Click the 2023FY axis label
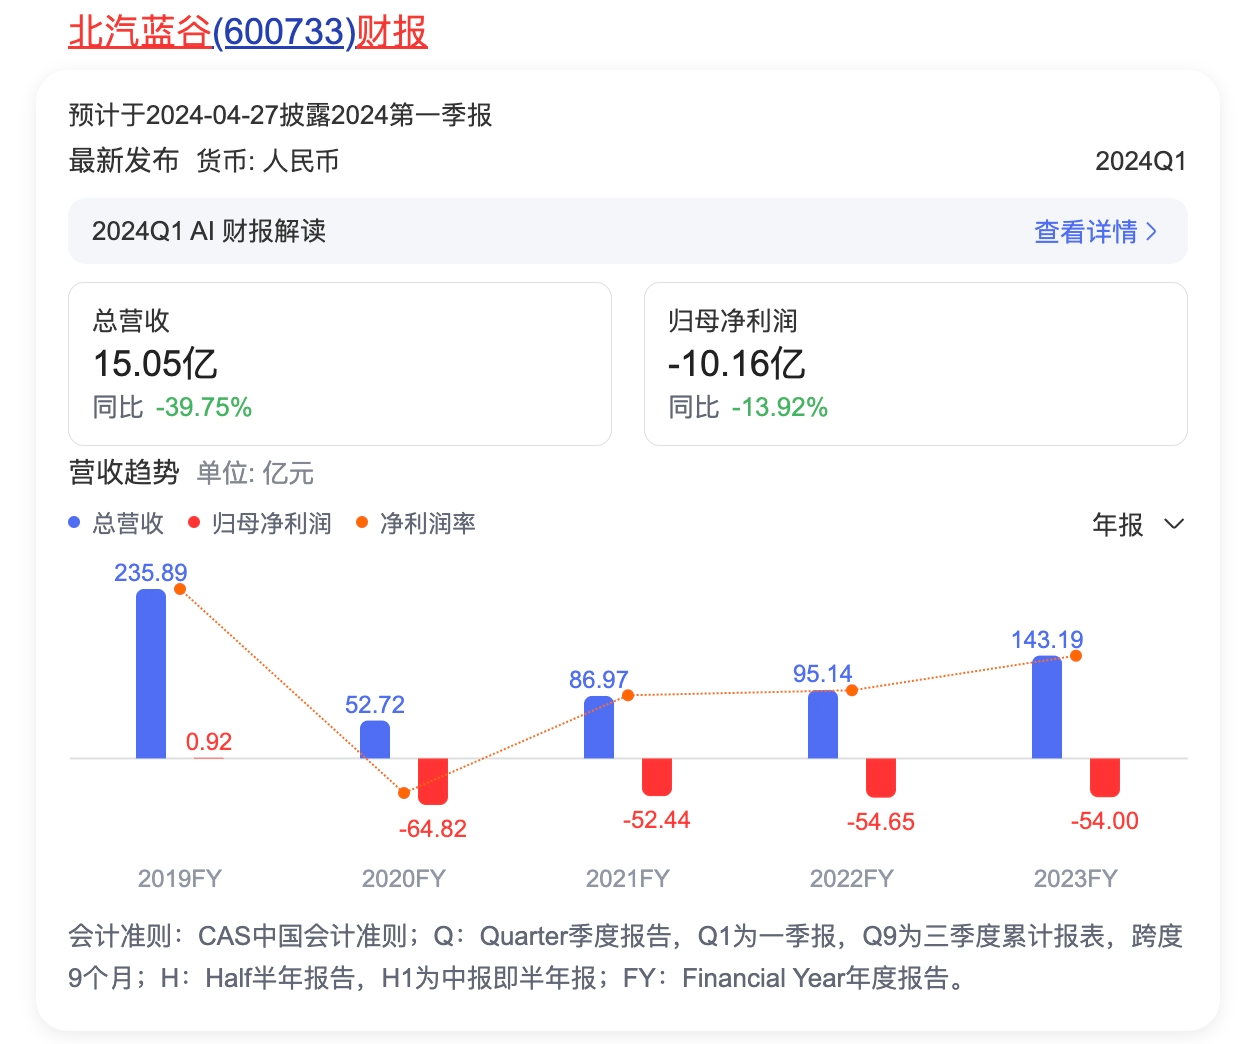Viewport: 1244px width, 1044px height. click(1076, 879)
